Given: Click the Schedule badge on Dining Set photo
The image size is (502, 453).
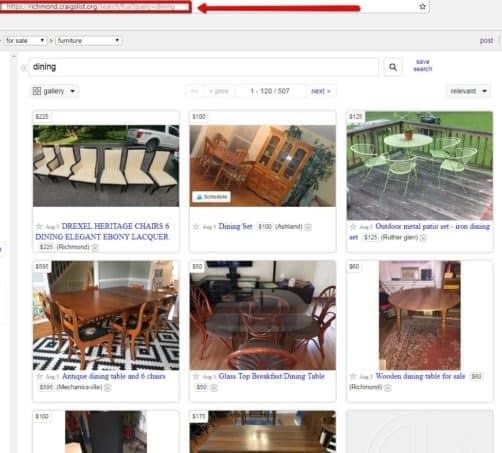Looking at the screenshot, I should tap(211, 197).
